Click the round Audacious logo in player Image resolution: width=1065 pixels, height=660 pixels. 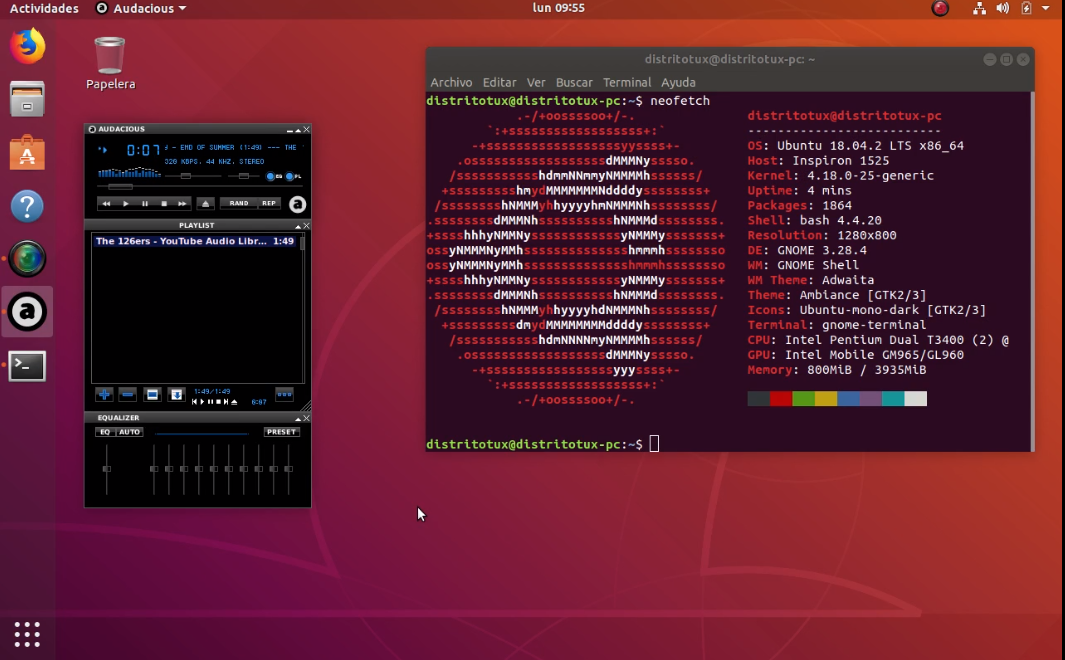click(x=297, y=204)
